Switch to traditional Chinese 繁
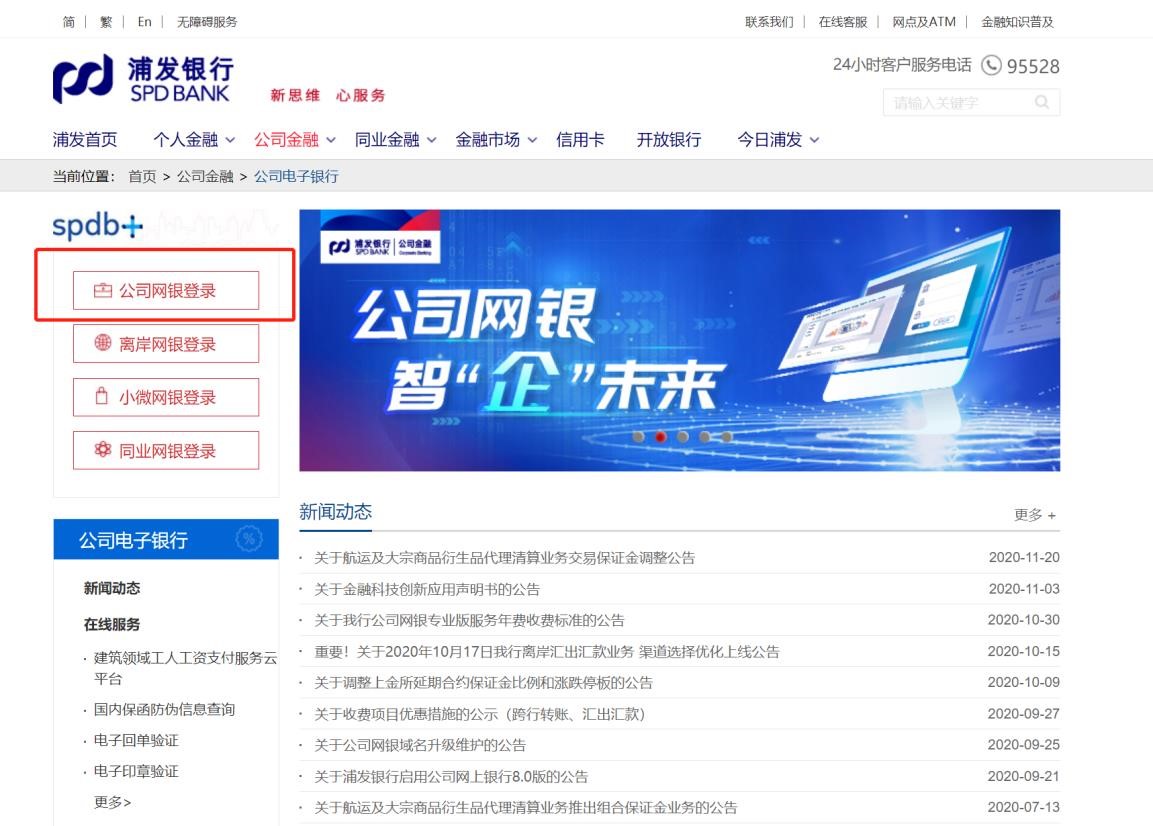This screenshot has width=1153, height=826. [x=106, y=22]
